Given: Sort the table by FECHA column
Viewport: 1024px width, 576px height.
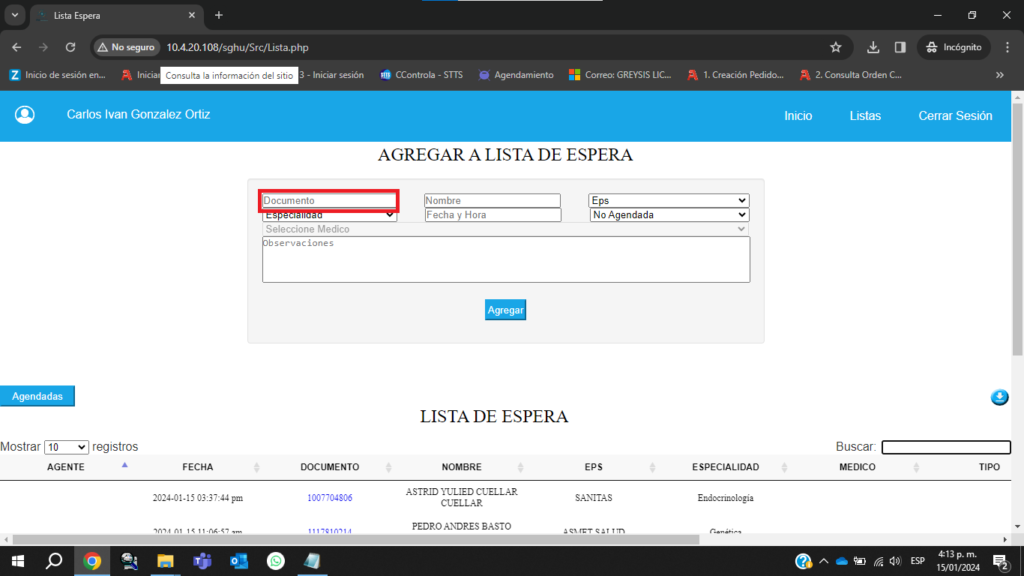Looking at the screenshot, I should (x=197, y=467).
